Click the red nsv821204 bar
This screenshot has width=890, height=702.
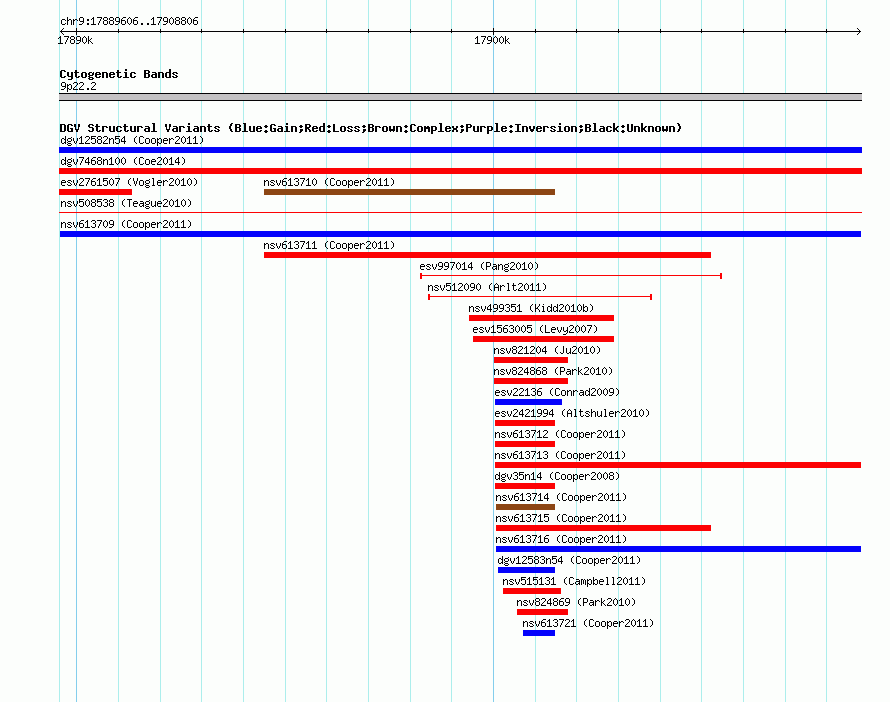531,360
